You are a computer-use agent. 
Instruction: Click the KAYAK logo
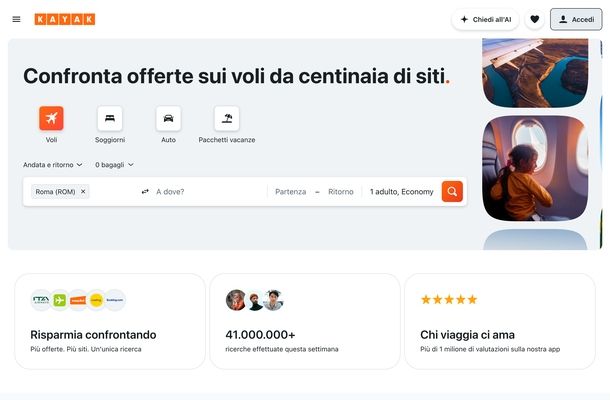(65, 19)
